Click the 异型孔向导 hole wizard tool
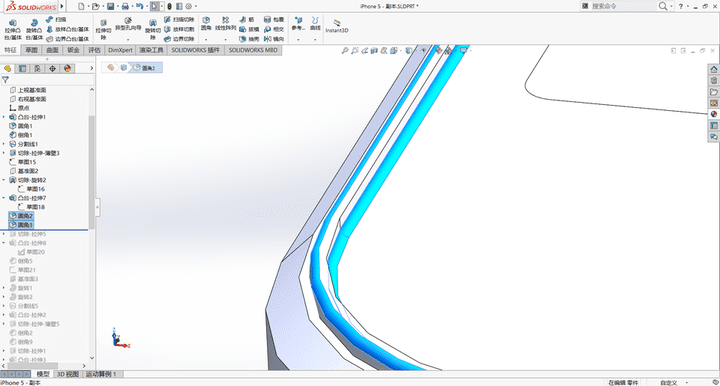Viewport: 720px width, 386px height. click(128, 24)
